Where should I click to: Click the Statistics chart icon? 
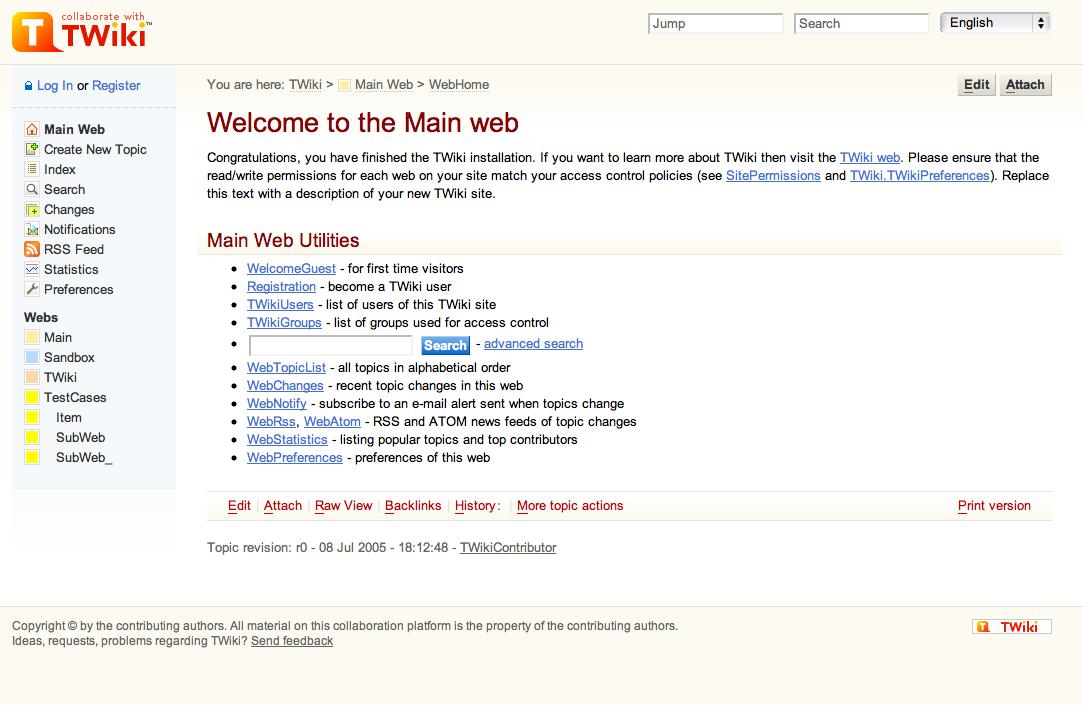coord(32,269)
